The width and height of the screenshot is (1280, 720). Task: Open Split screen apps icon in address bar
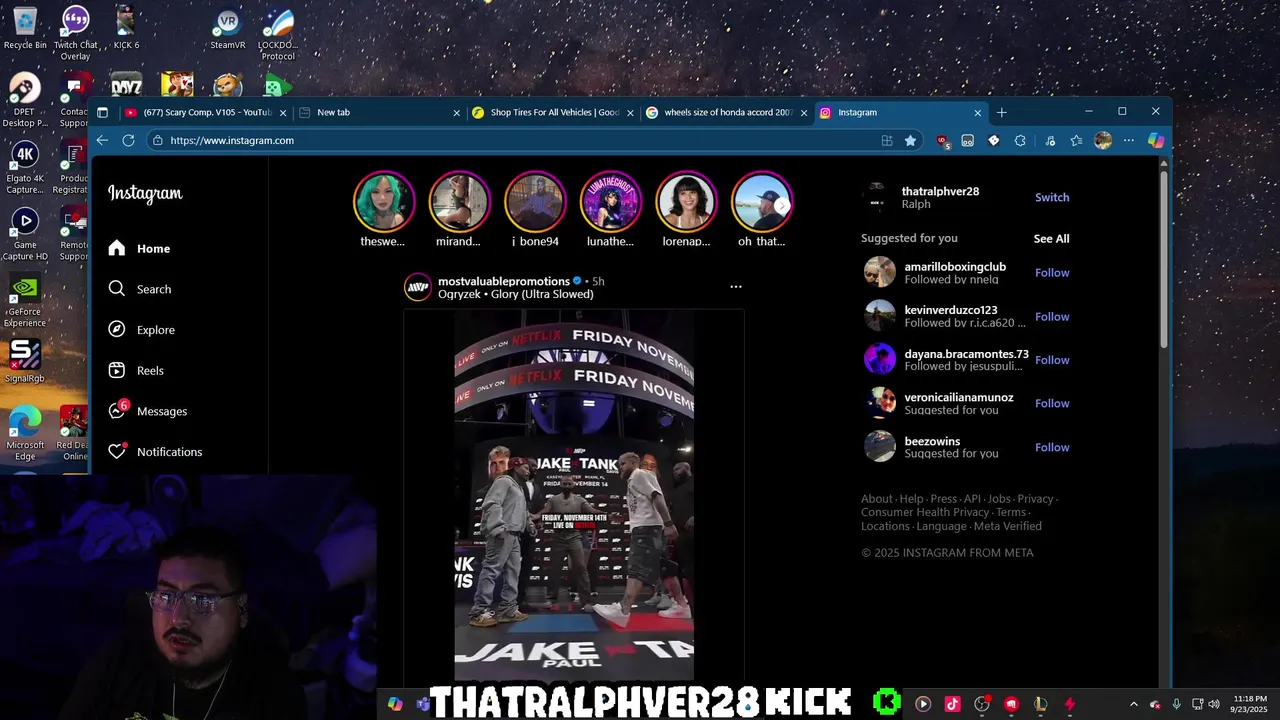[887, 141]
